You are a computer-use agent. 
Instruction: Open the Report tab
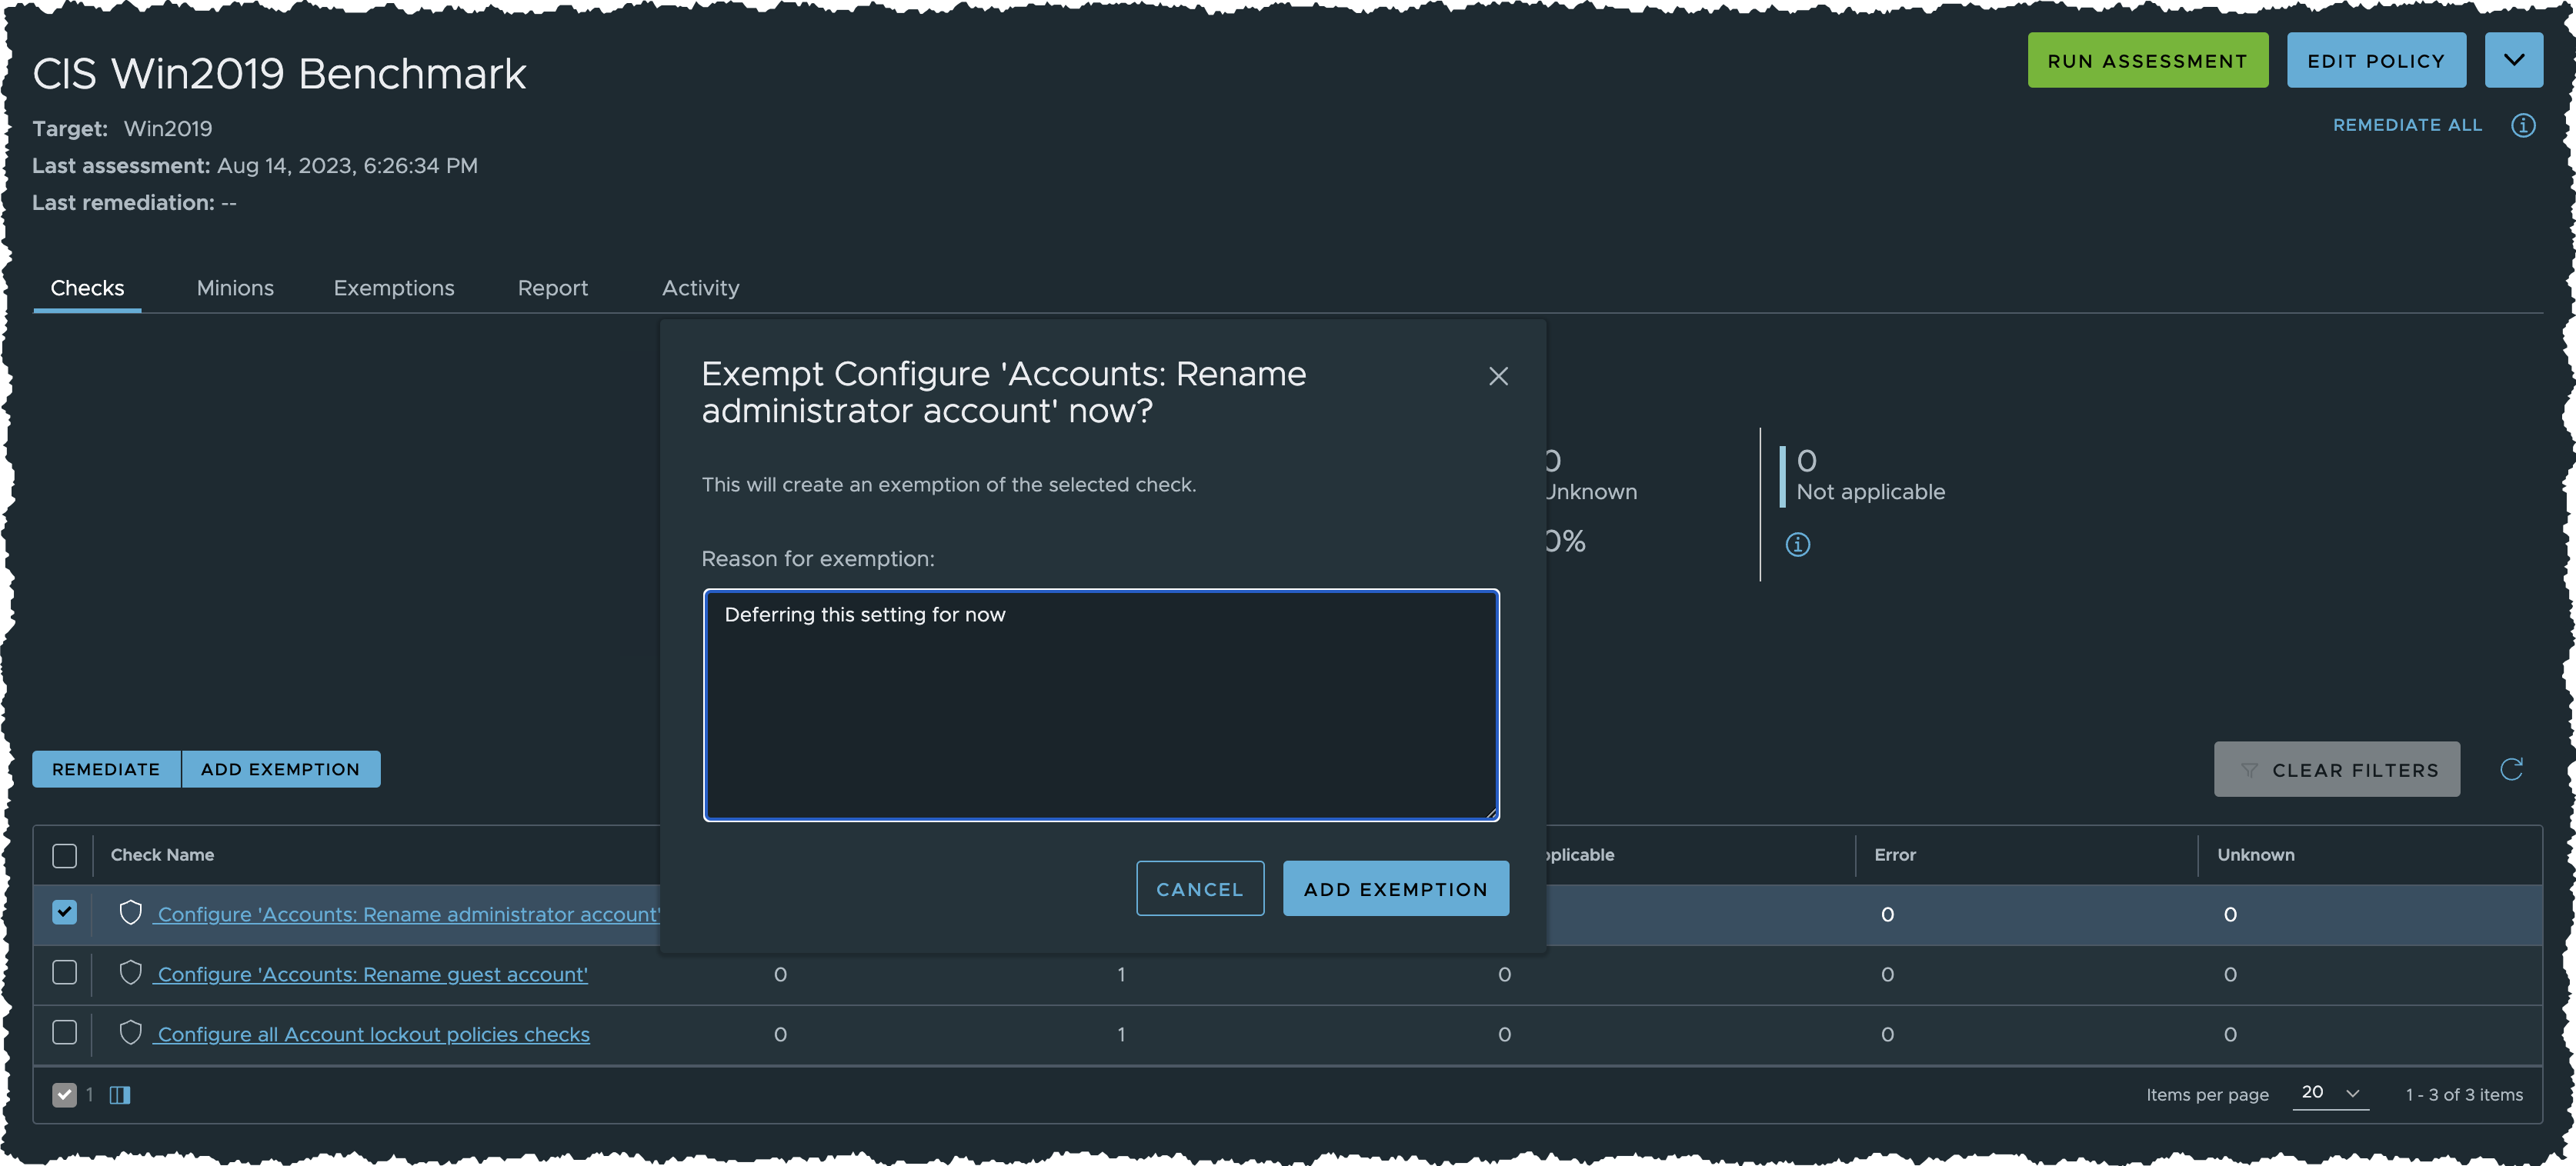point(552,288)
